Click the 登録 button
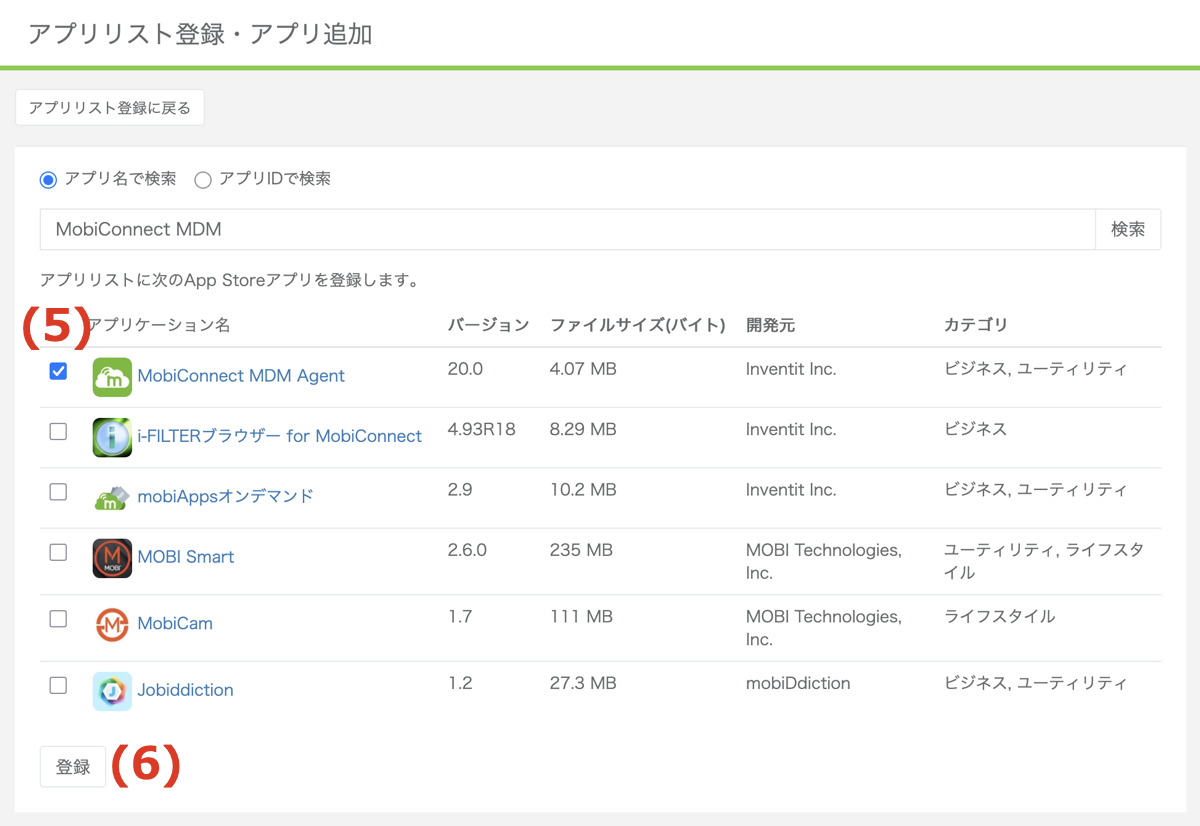1200x826 pixels. 73,767
